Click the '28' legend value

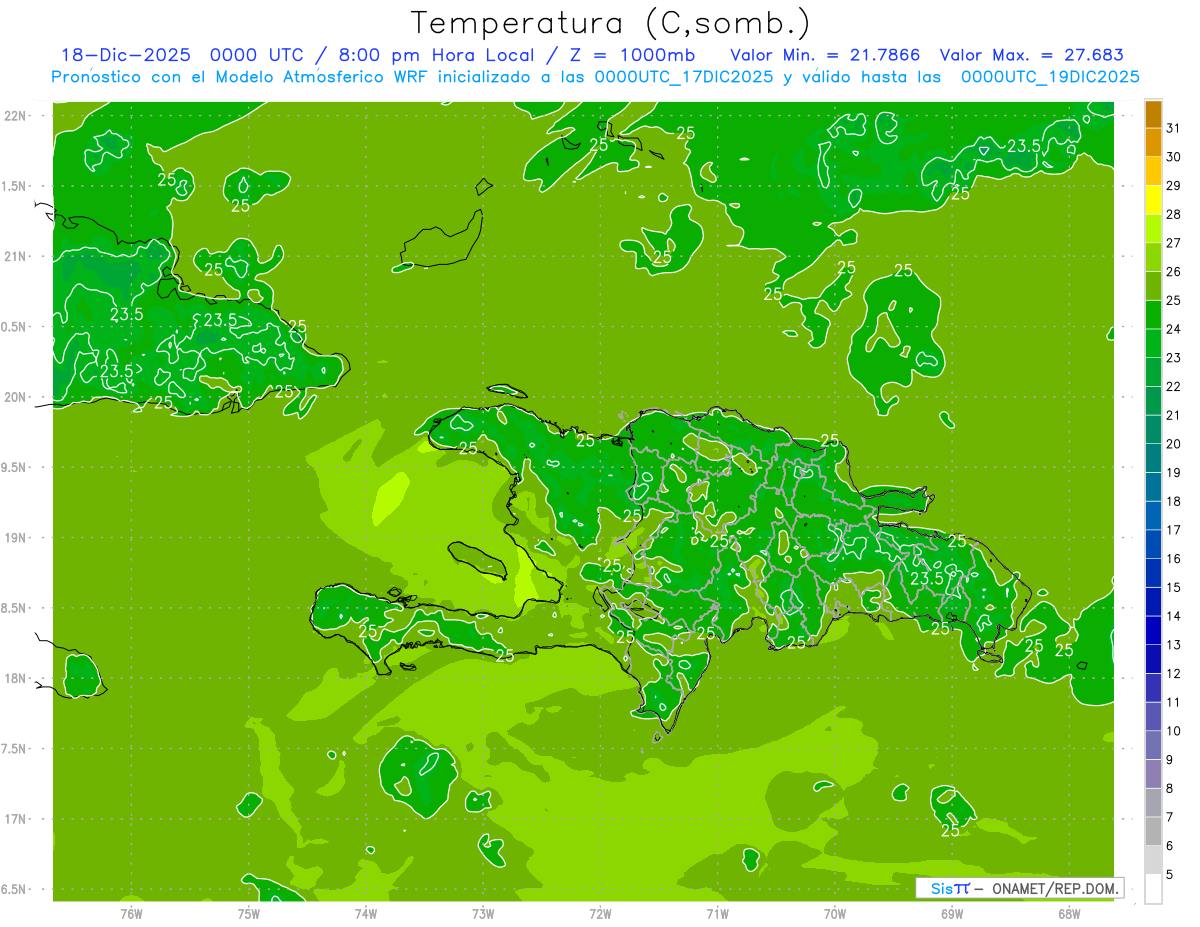pos(1174,214)
